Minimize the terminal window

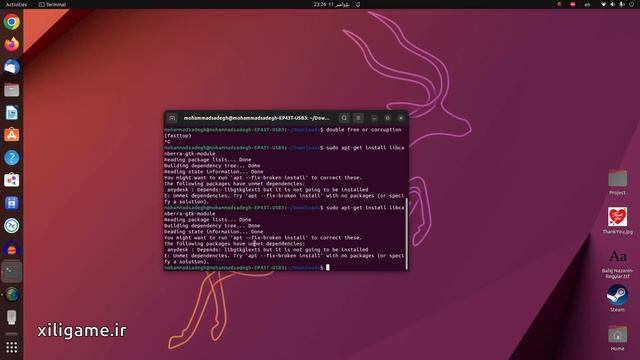pos(374,118)
